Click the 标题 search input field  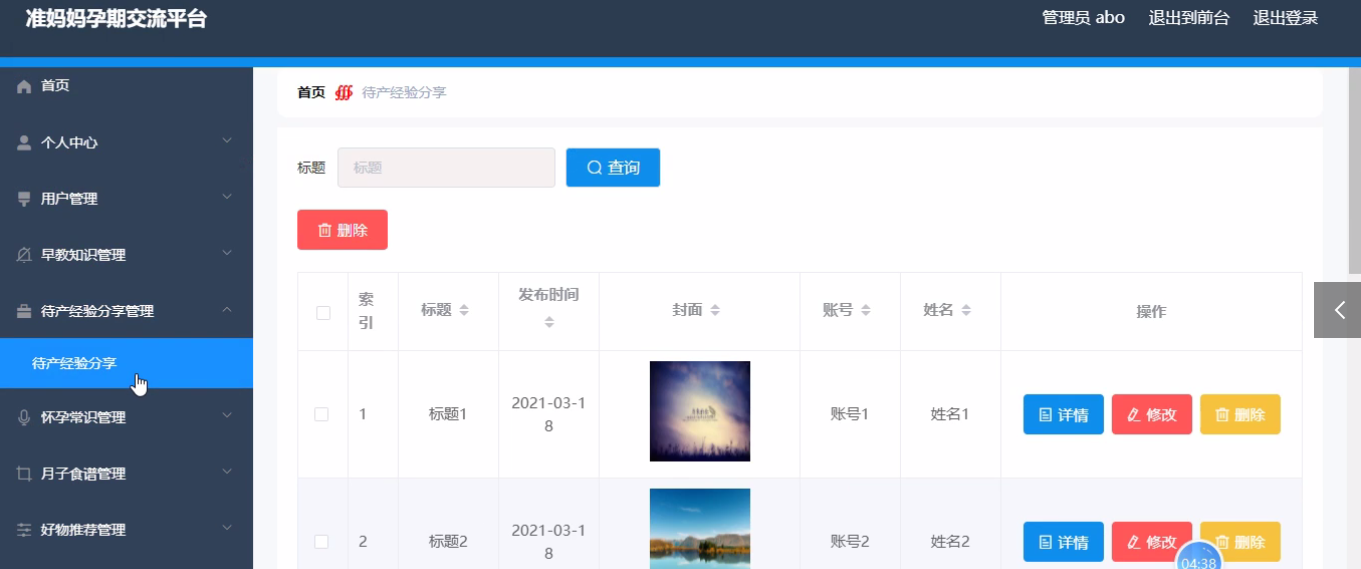pos(446,168)
